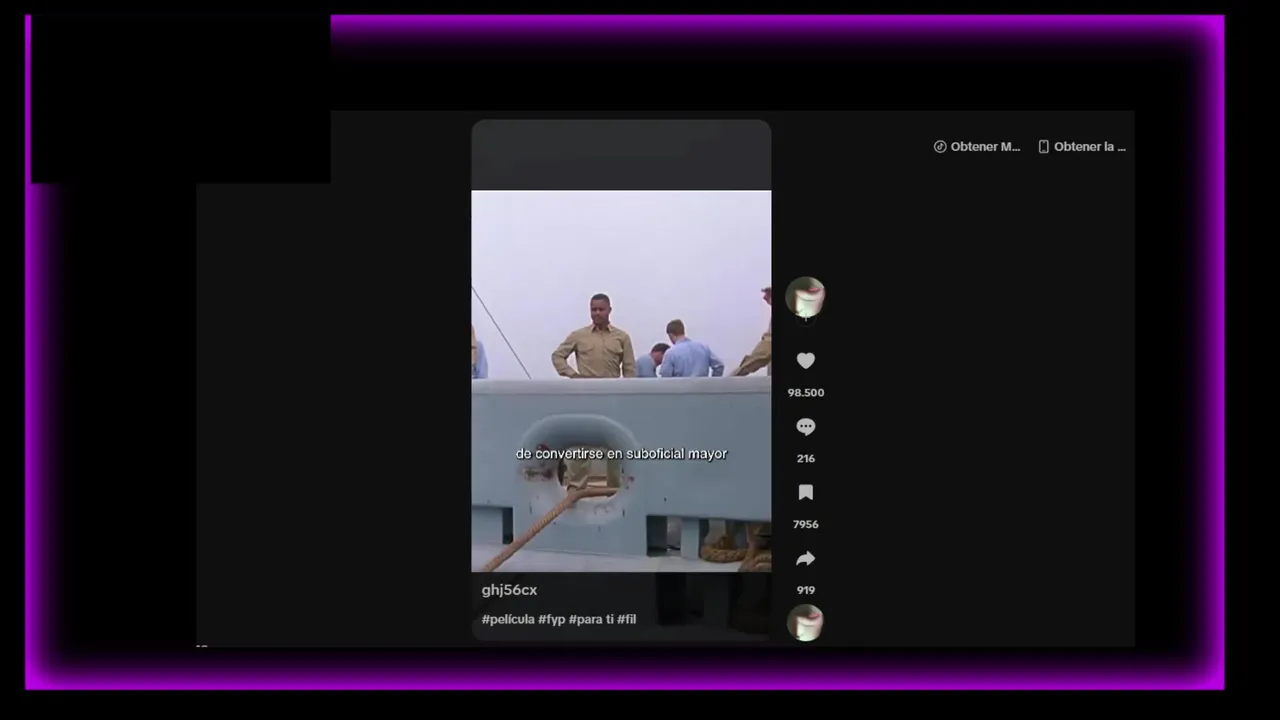Open the #fil hashtag
The width and height of the screenshot is (1280, 720).
pos(626,619)
